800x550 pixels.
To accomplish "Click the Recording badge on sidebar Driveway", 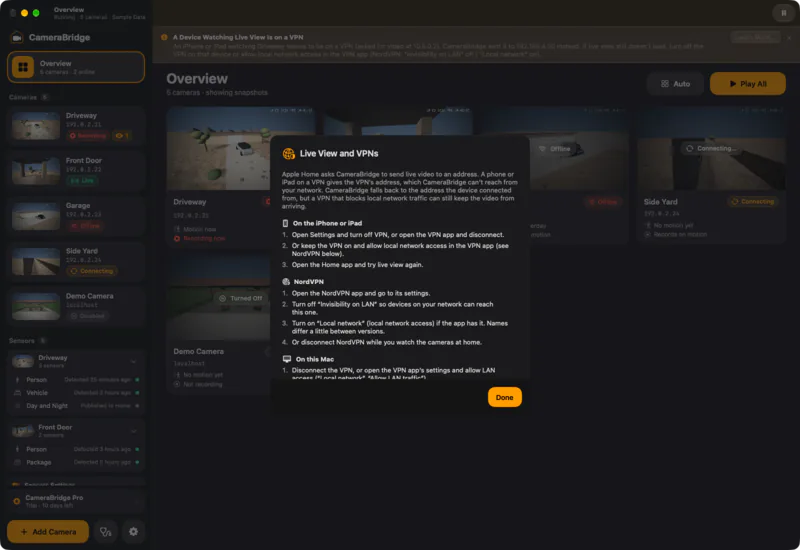I will [x=88, y=135].
